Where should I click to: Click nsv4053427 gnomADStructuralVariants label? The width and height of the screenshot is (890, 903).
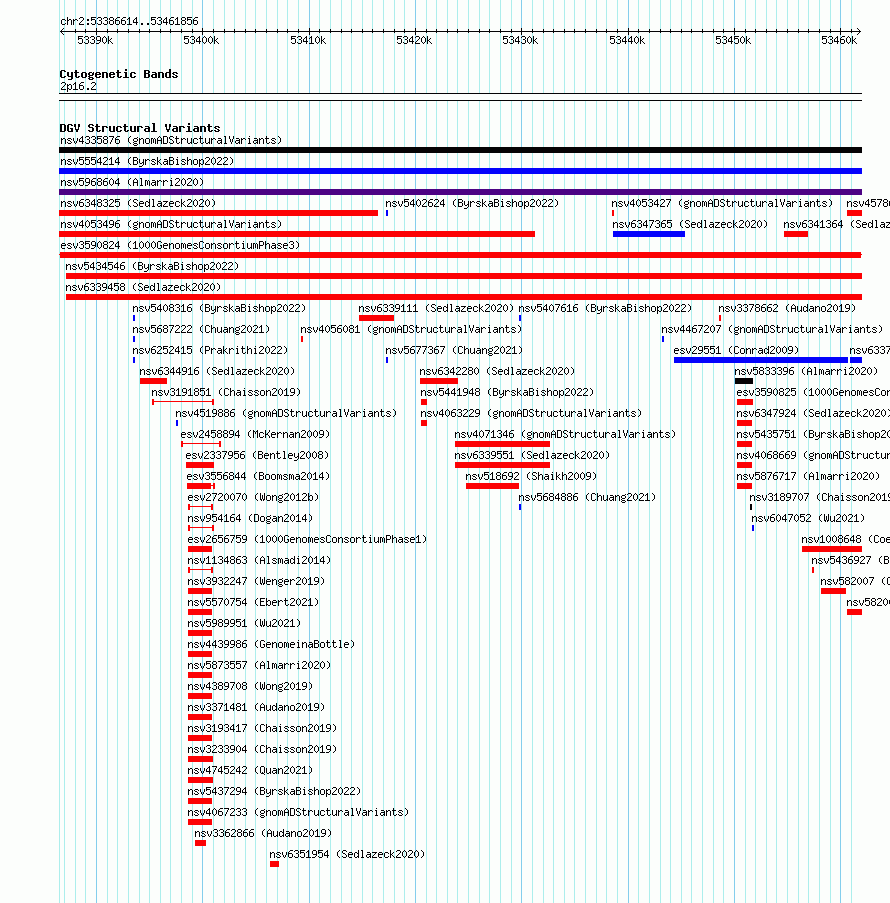tap(722, 203)
